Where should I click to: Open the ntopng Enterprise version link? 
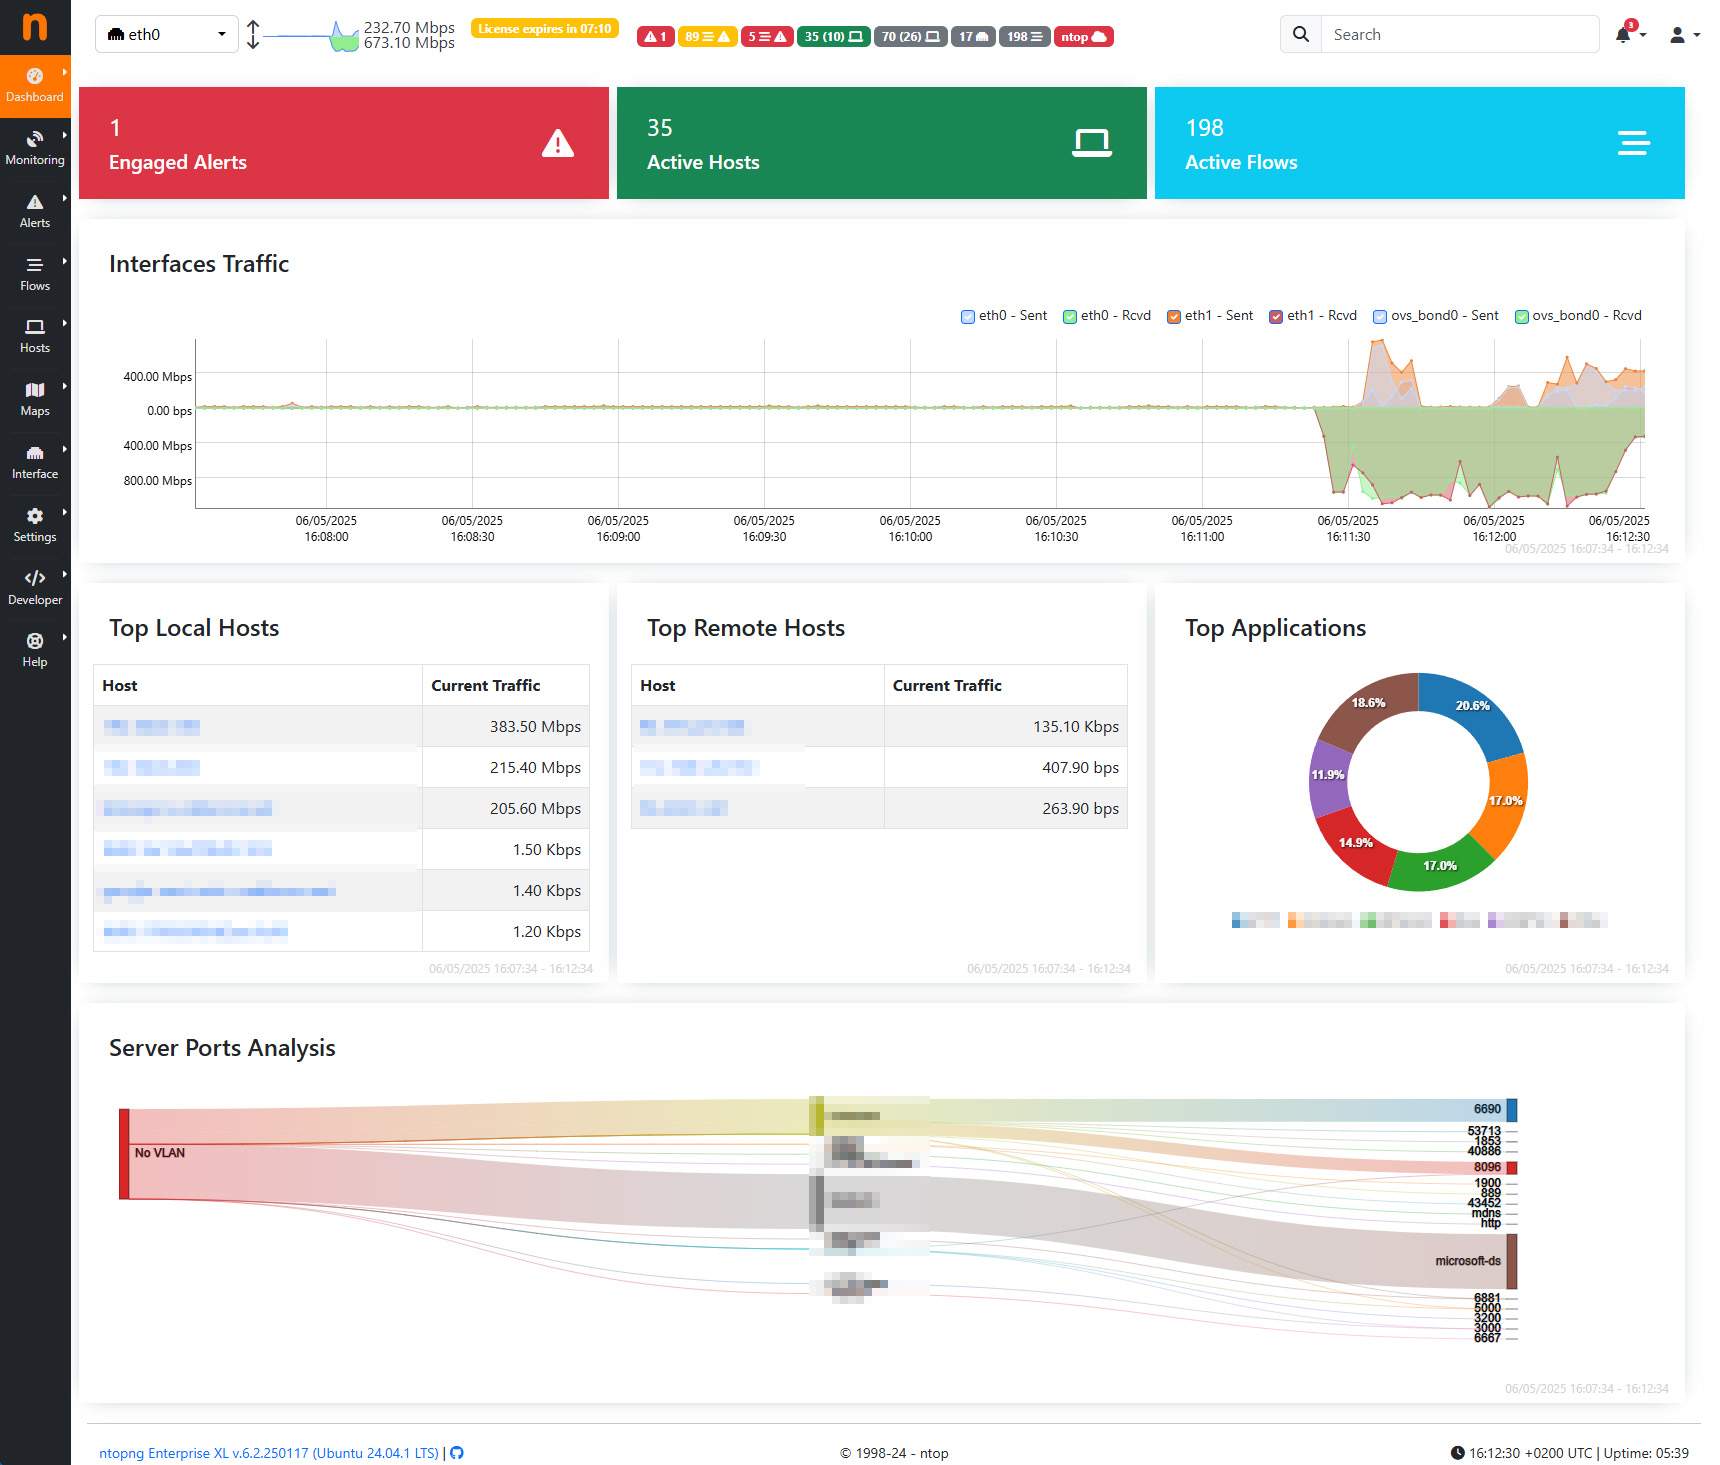coord(268,1453)
